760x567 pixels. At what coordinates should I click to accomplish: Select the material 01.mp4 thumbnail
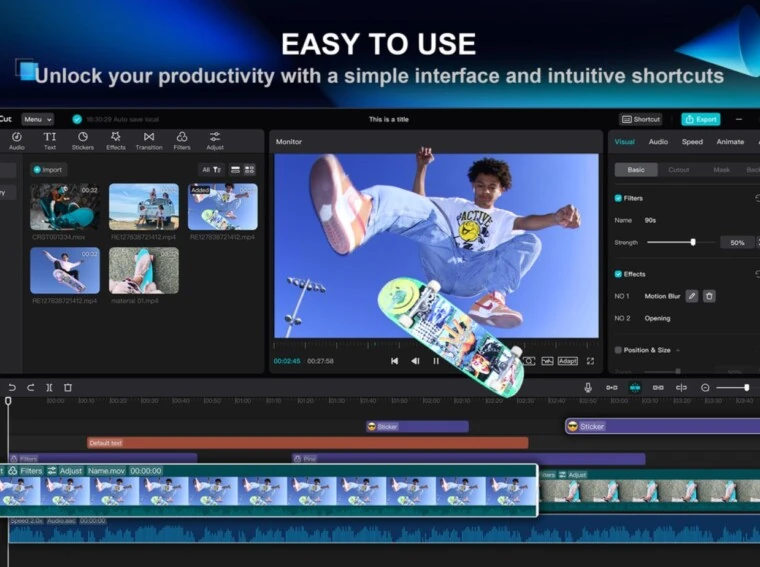click(144, 271)
